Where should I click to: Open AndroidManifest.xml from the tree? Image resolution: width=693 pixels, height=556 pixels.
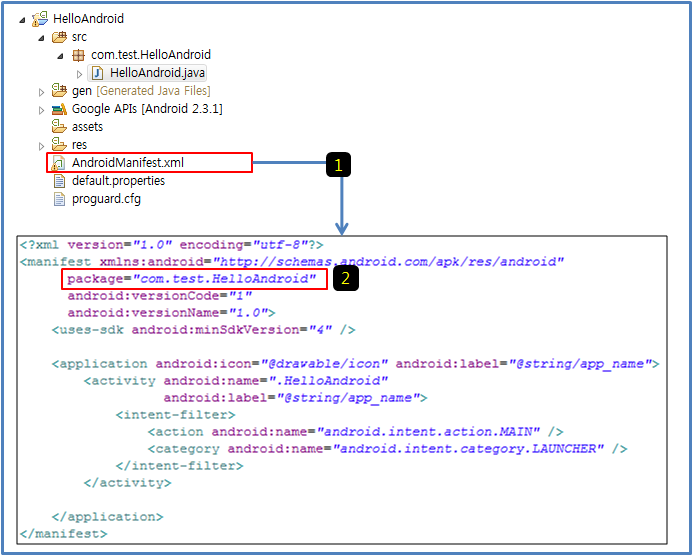click(128, 163)
